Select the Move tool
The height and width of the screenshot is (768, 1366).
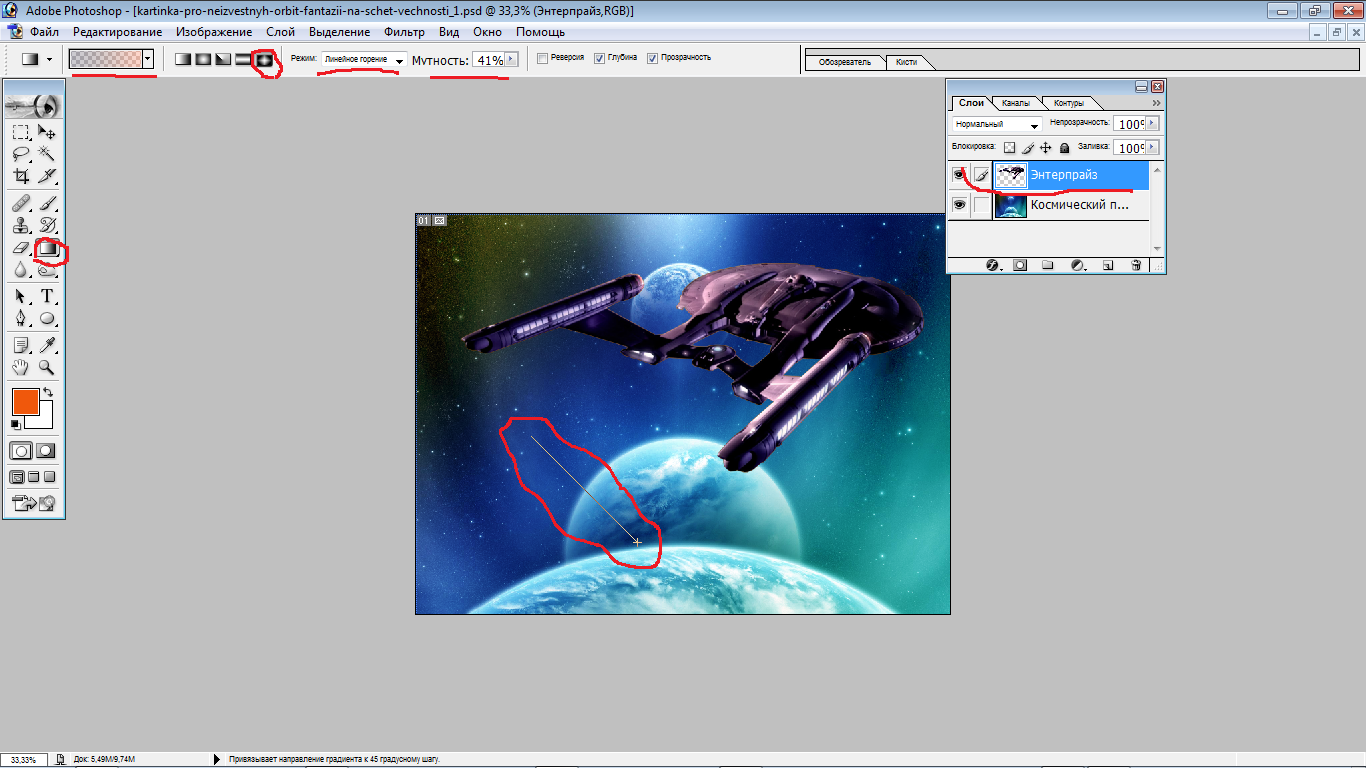pyautogui.click(x=46, y=132)
